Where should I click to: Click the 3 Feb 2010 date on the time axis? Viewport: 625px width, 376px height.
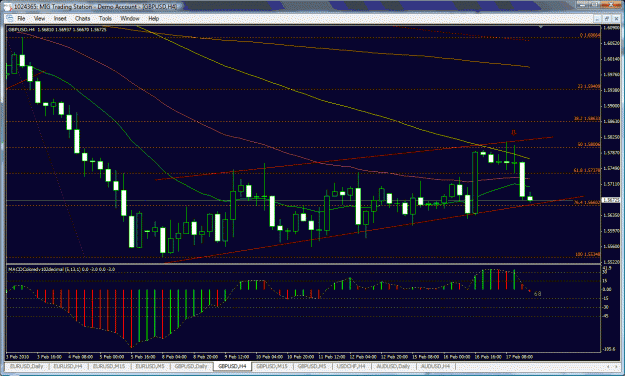click(18, 357)
